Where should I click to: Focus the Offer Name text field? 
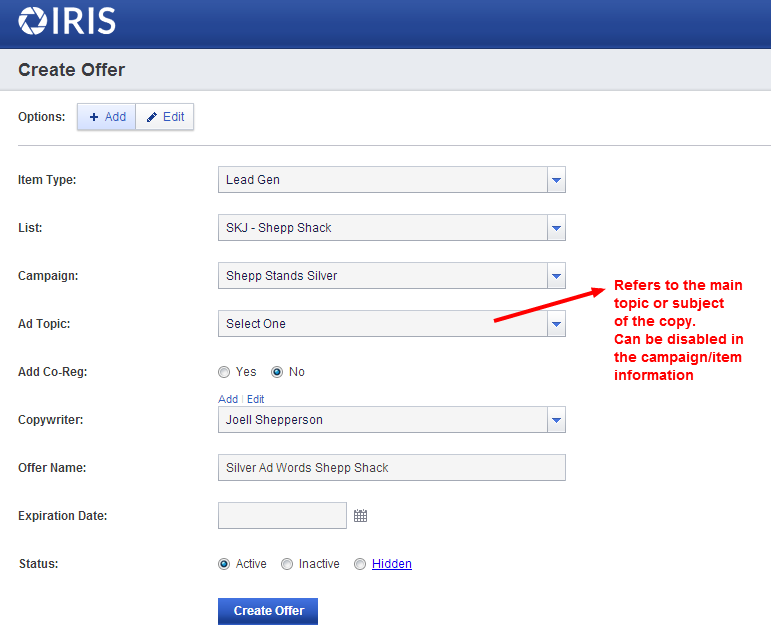click(391, 468)
